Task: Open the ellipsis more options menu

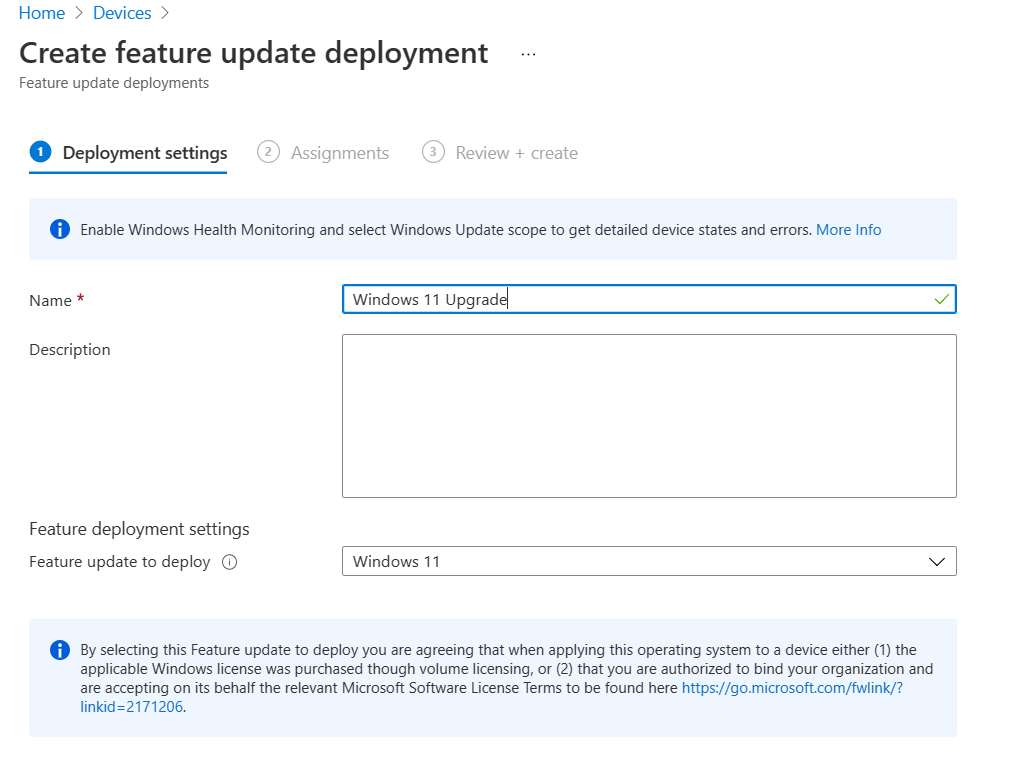Action: tap(528, 54)
